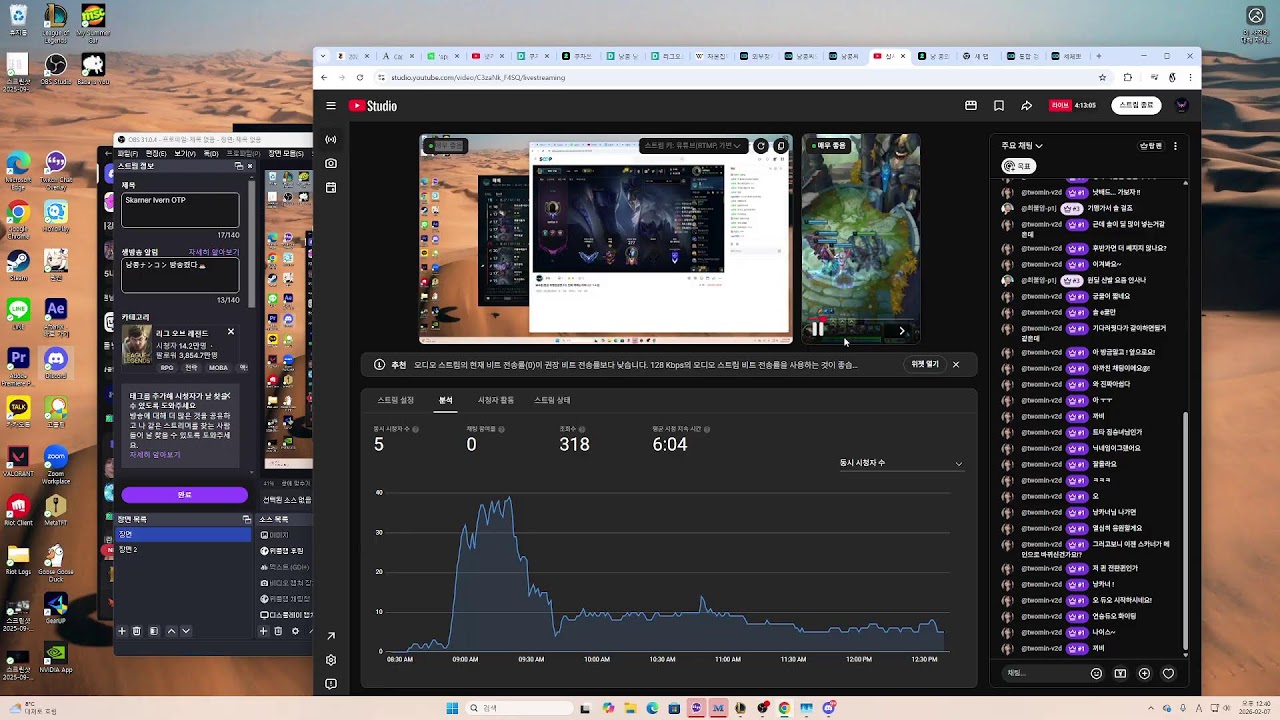Screen dimensions: 1280x720
Task: Copy the stream key with copy icon
Action: (781, 146)
